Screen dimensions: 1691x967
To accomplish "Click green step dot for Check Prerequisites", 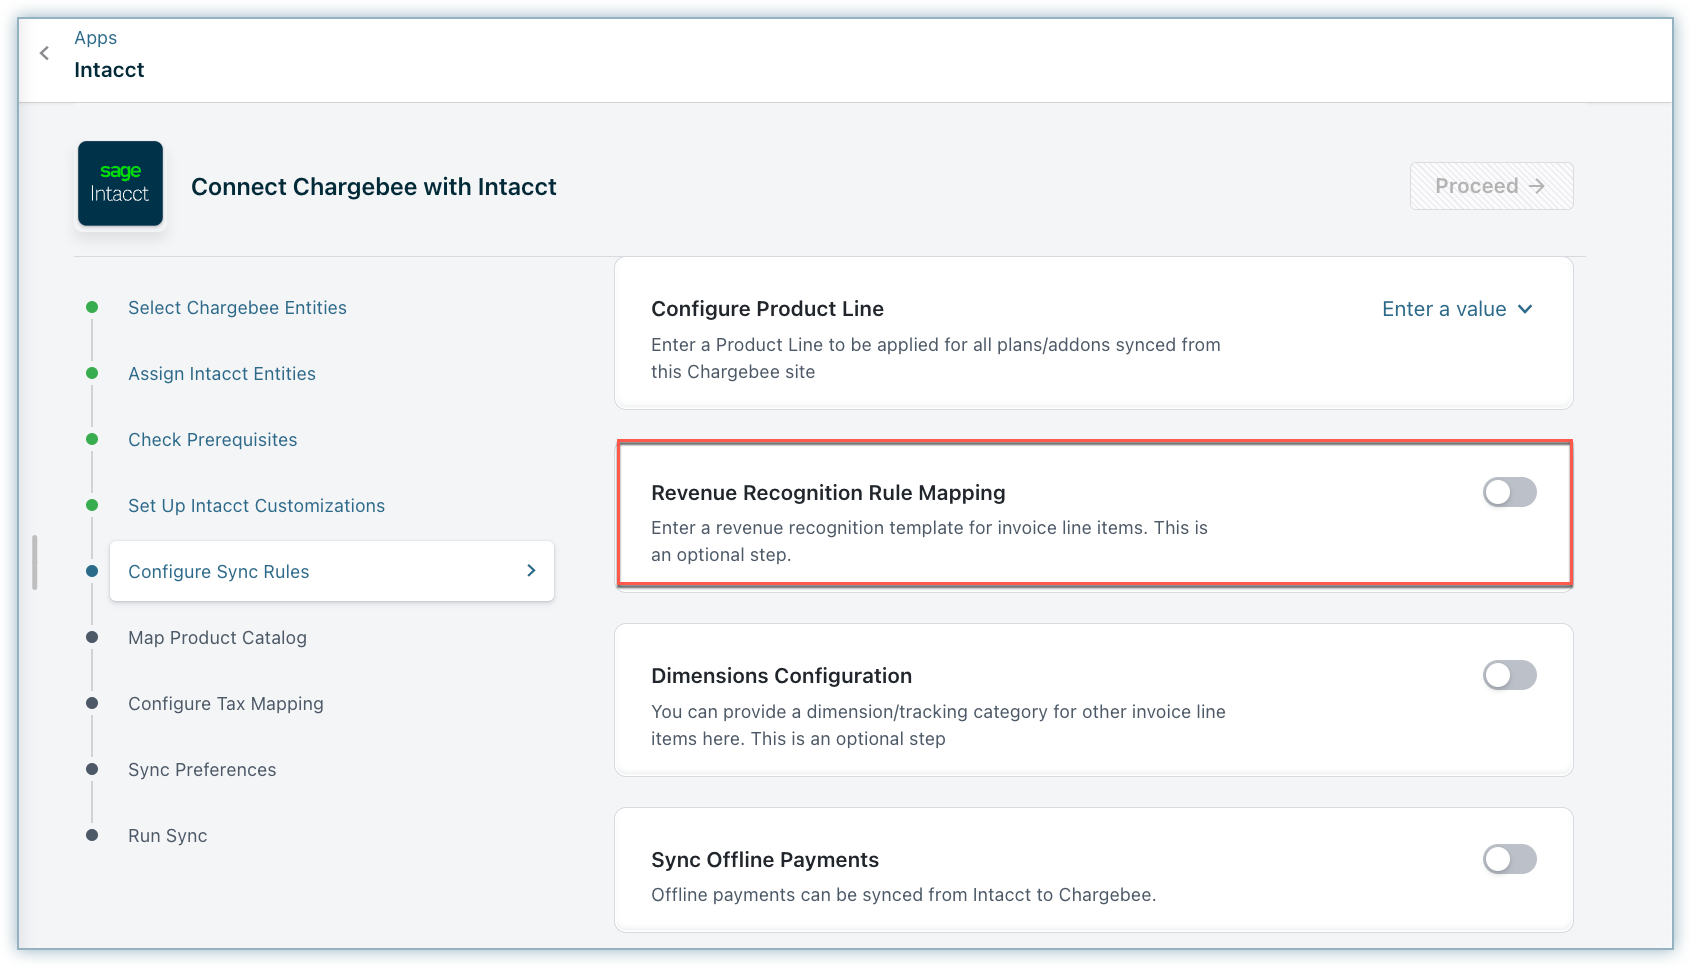I will tap(92, 440).
